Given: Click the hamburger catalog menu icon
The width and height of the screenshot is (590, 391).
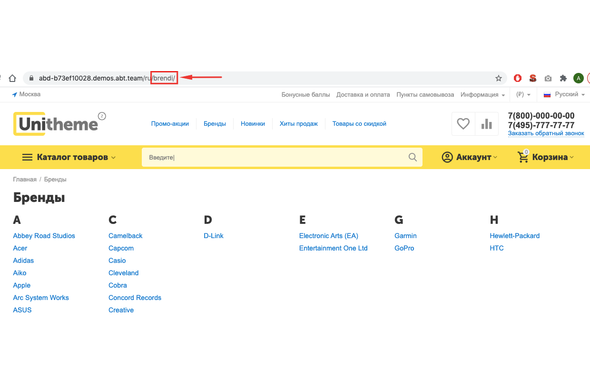Looking at the screenshot, I should [x=27, y=157].
